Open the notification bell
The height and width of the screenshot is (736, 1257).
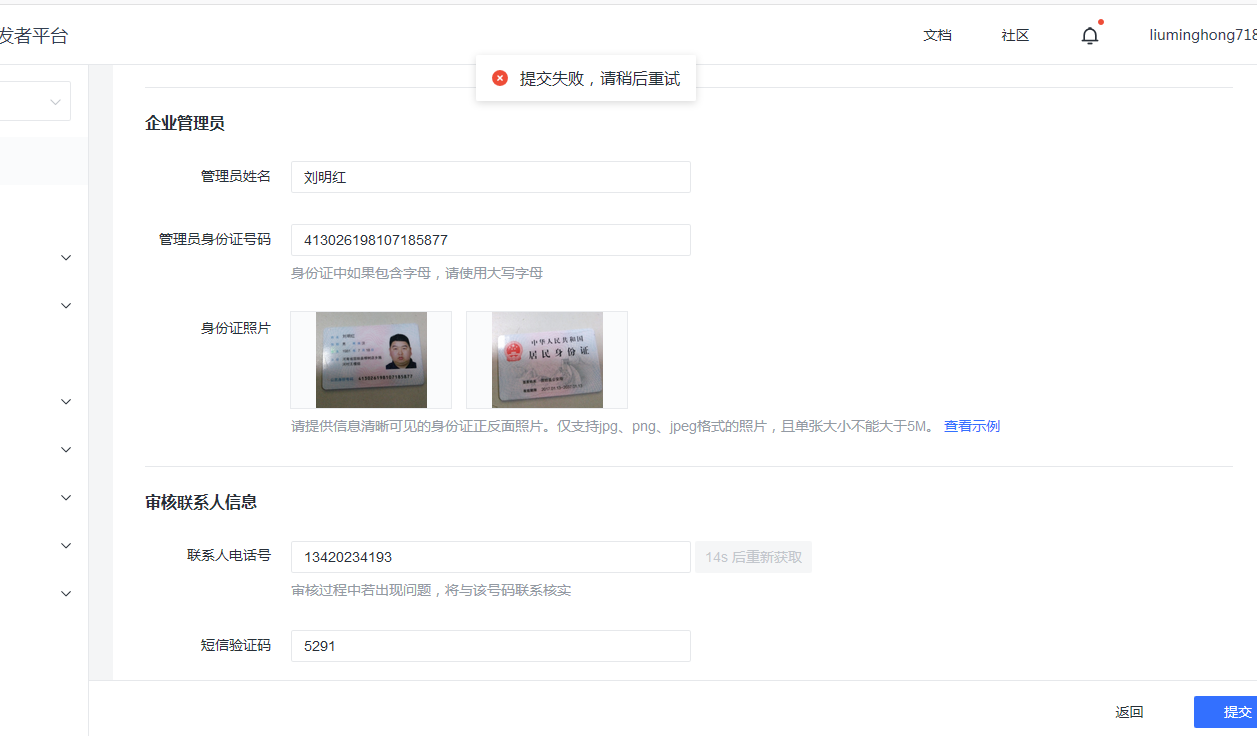click(1089, 34)
